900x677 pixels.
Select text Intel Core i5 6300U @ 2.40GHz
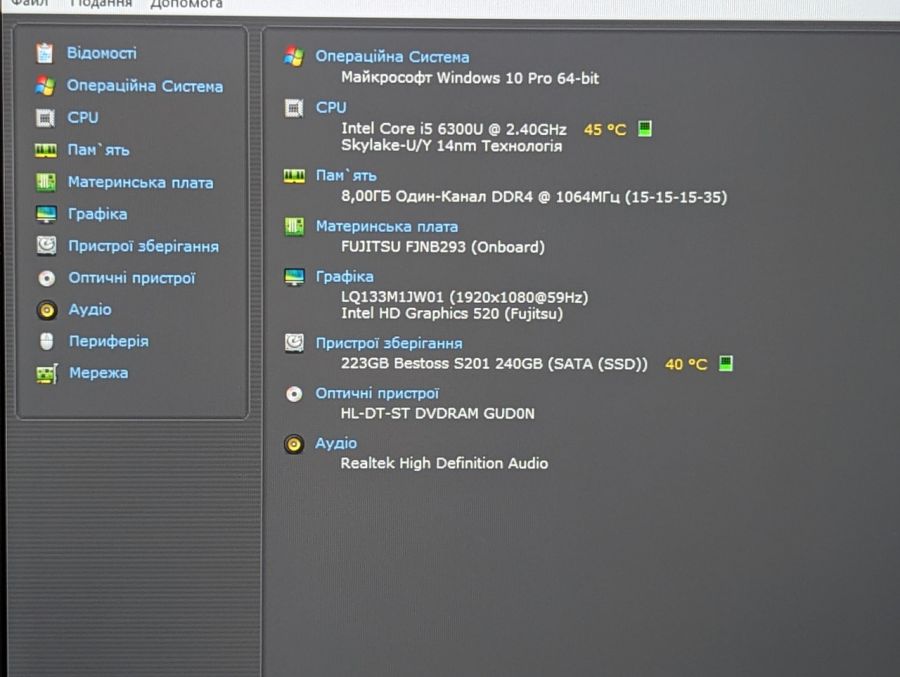[x=453, y=129]
